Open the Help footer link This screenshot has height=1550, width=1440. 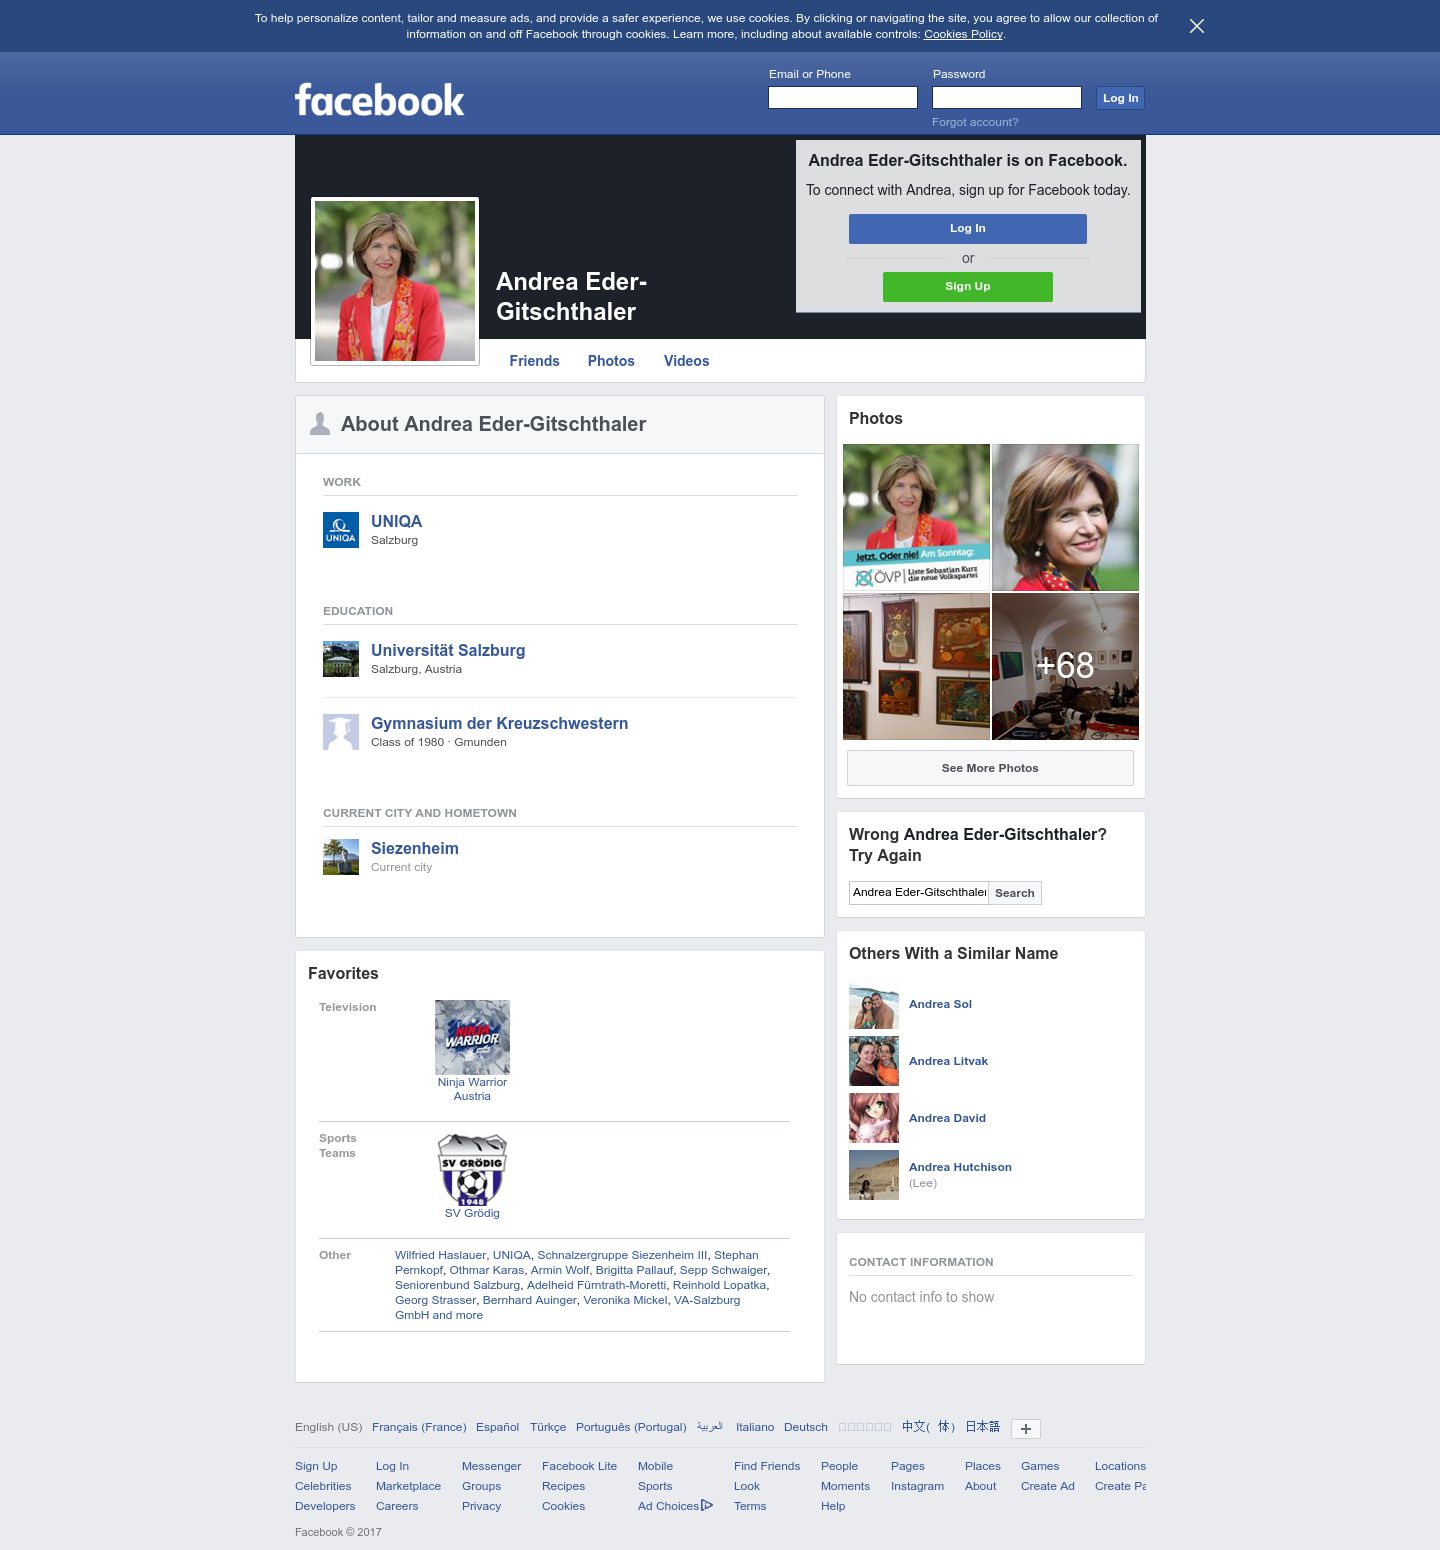pos(833,1506)
